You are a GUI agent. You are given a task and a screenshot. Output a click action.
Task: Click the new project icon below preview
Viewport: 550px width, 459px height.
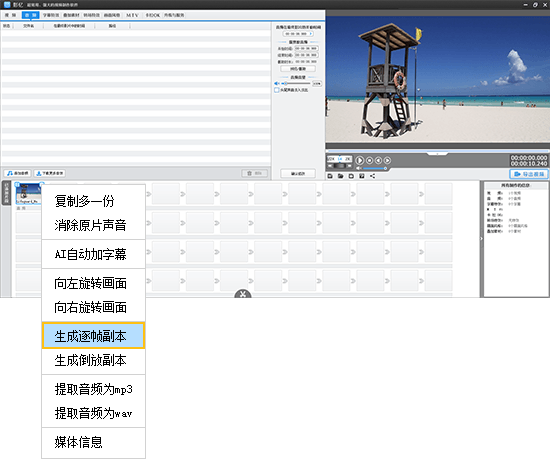[x=330, y=176]
